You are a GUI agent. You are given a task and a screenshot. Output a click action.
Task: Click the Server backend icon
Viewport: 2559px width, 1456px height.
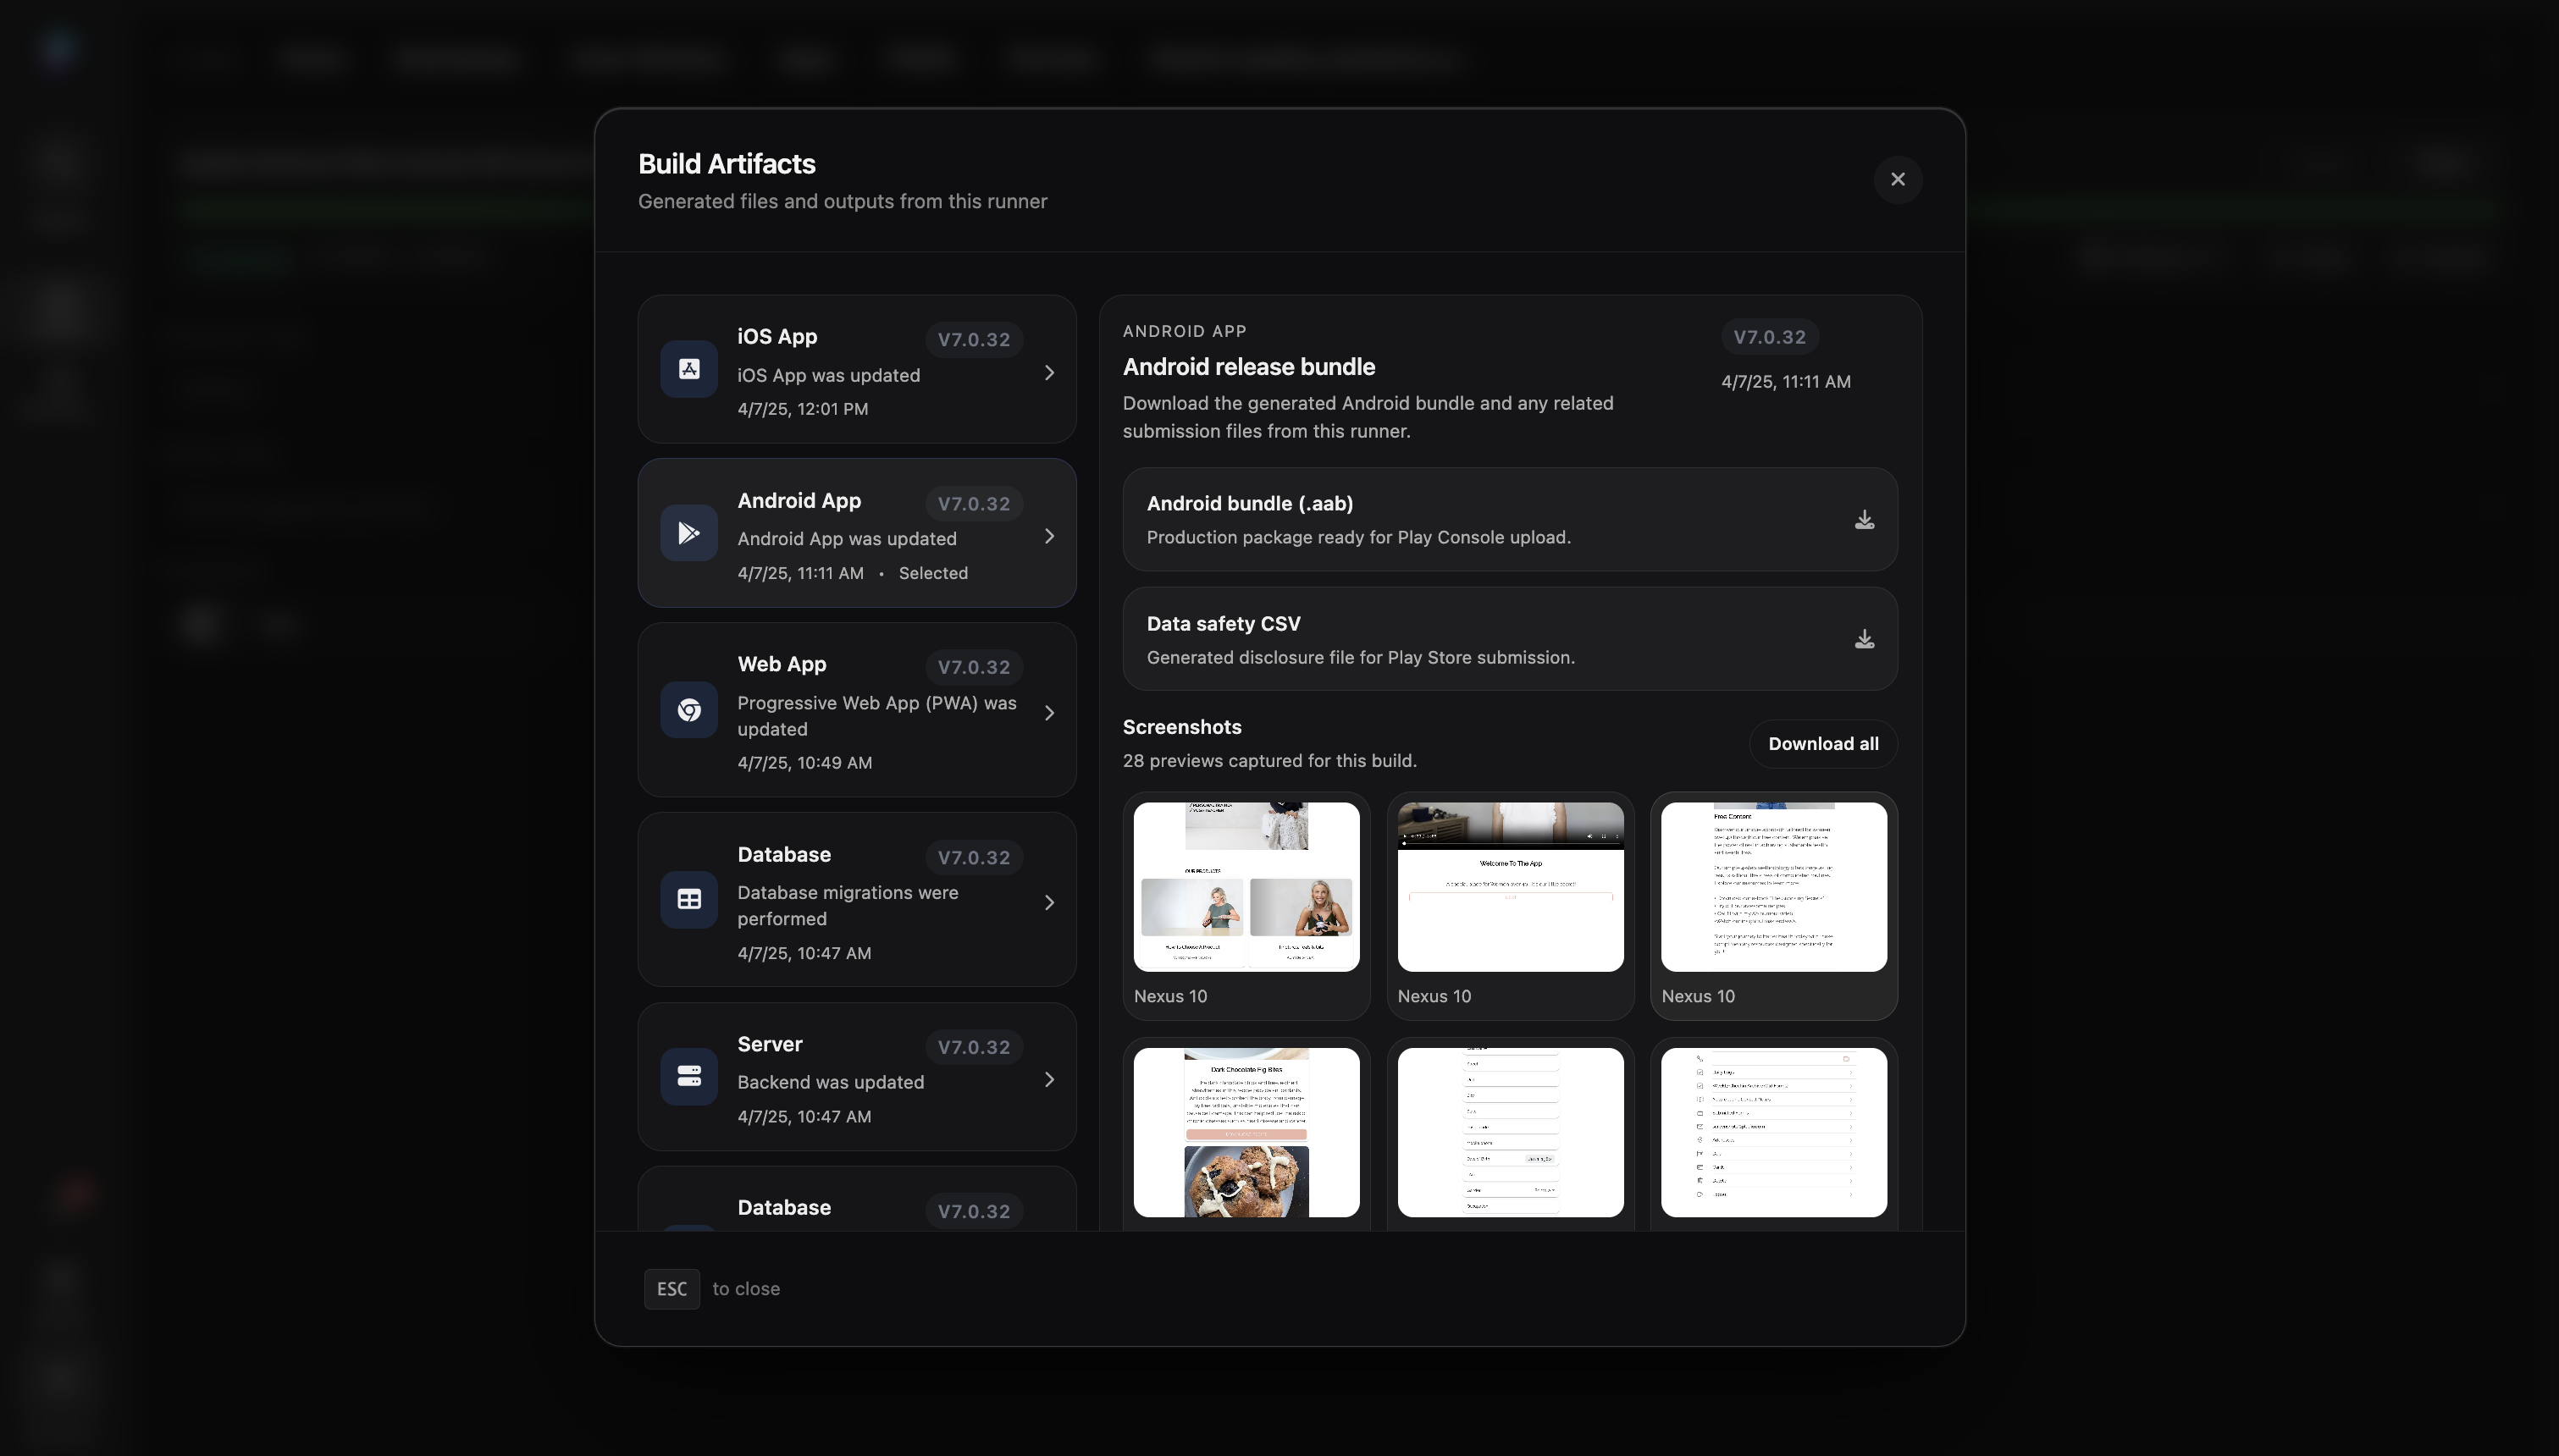coord(689,1076)
